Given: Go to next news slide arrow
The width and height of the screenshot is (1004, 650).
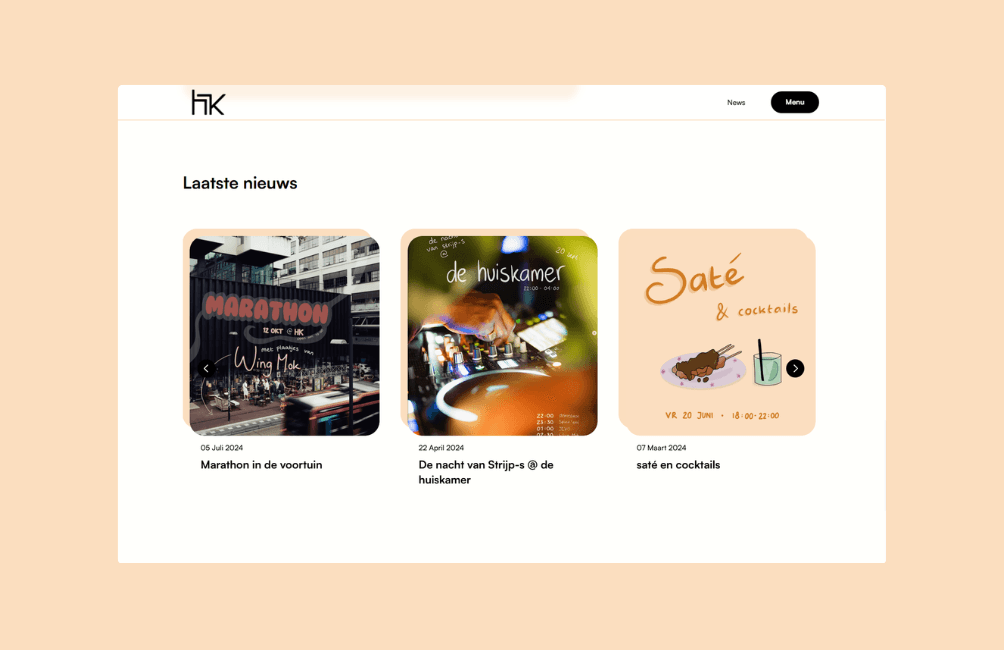Looking at the screenshot, I should tap(795, 368).
